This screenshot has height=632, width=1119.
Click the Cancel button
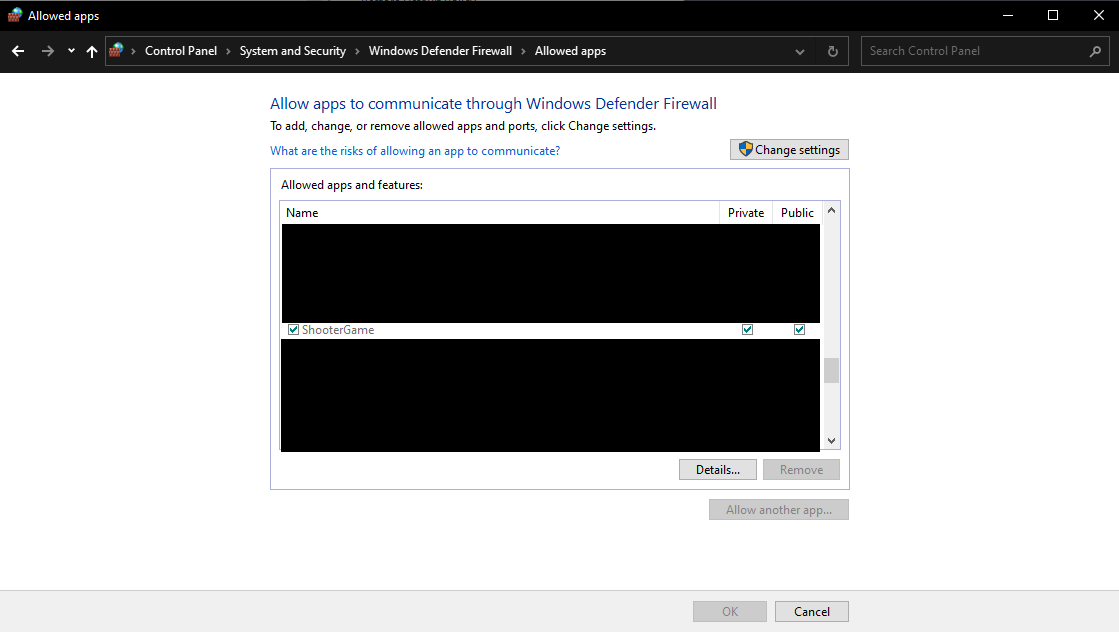point(812,611)
